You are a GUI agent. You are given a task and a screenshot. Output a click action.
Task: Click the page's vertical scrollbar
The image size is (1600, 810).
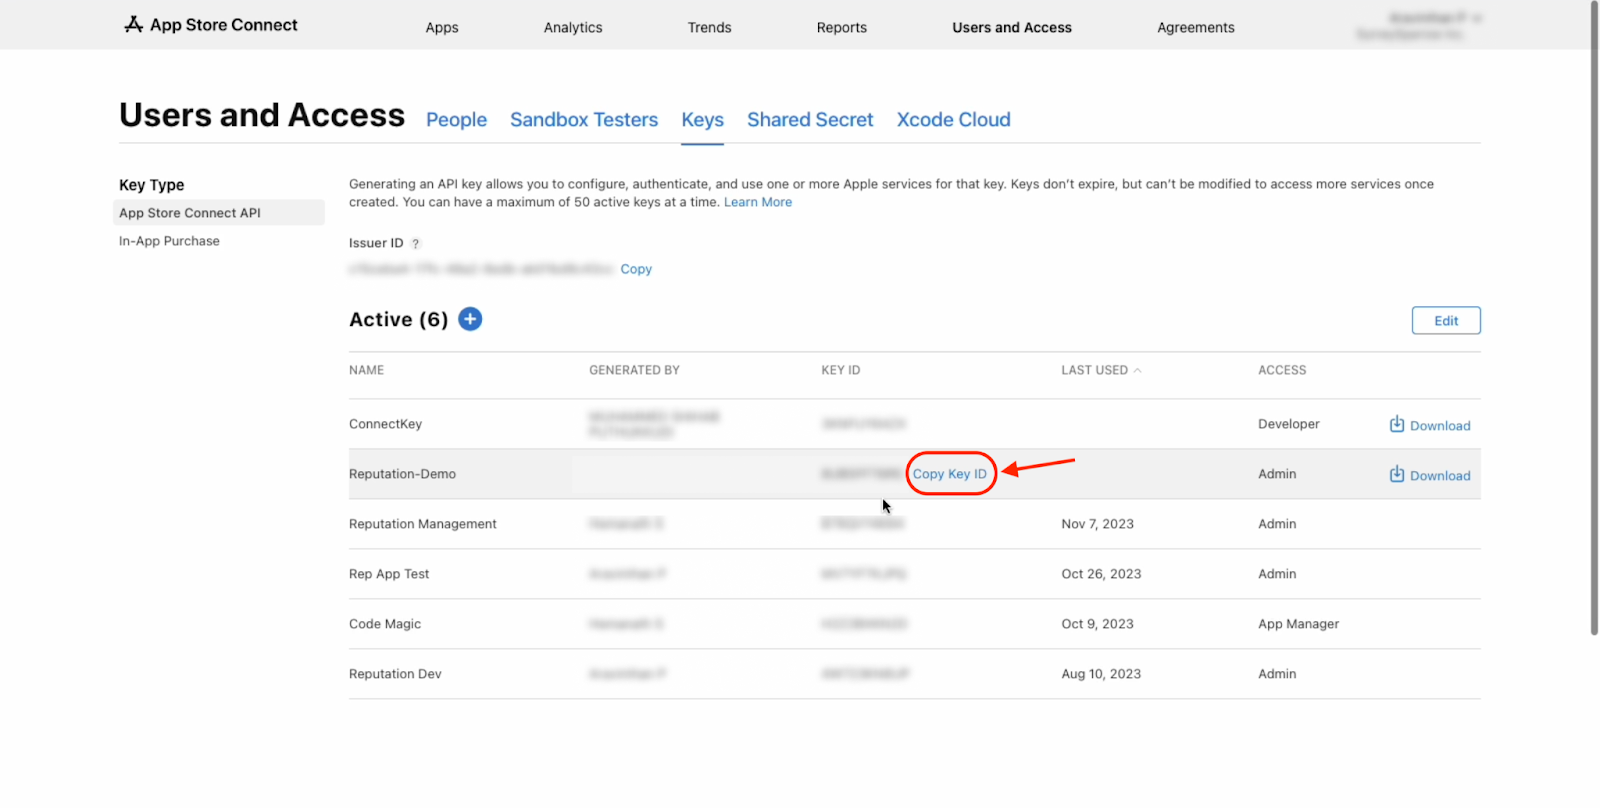click(x=1594, y=320)
